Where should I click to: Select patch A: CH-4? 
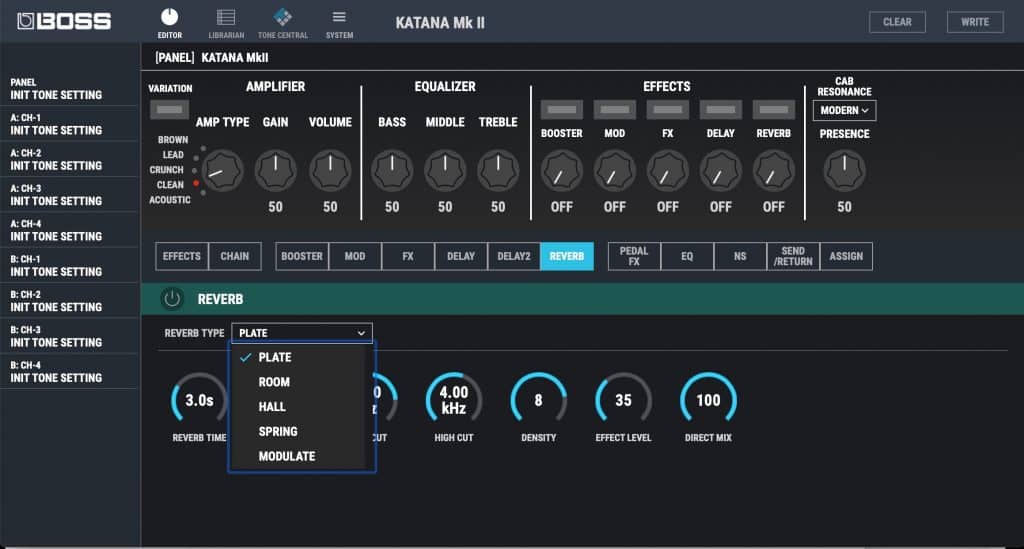click(x=69, y=230)
